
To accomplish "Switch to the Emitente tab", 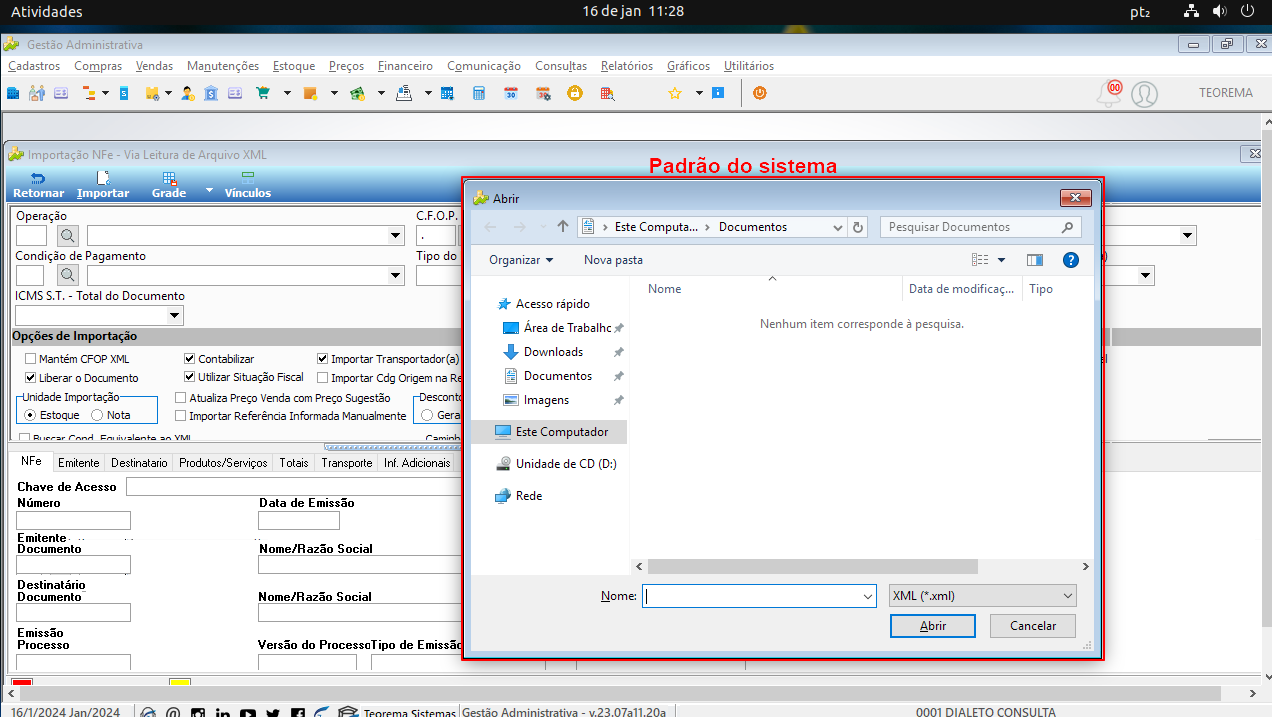I will (x=79, y=463).
